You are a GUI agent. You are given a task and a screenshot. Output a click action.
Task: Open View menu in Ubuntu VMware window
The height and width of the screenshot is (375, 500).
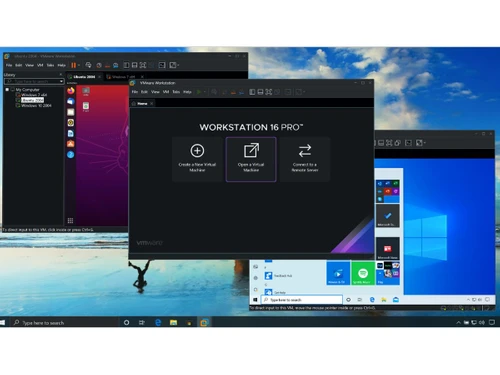click(x=29, y=65)
